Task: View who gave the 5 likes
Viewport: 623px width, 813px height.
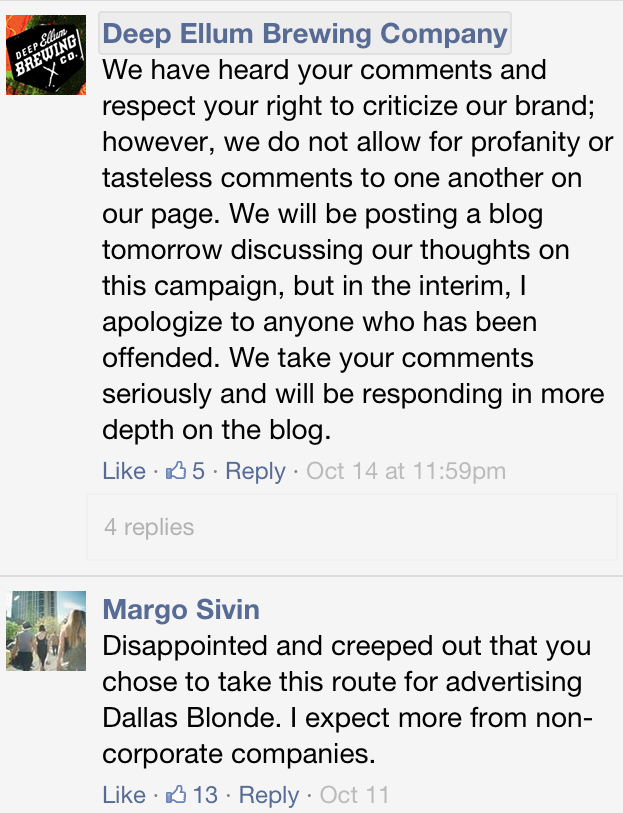Action: click(x=199, y=471)
